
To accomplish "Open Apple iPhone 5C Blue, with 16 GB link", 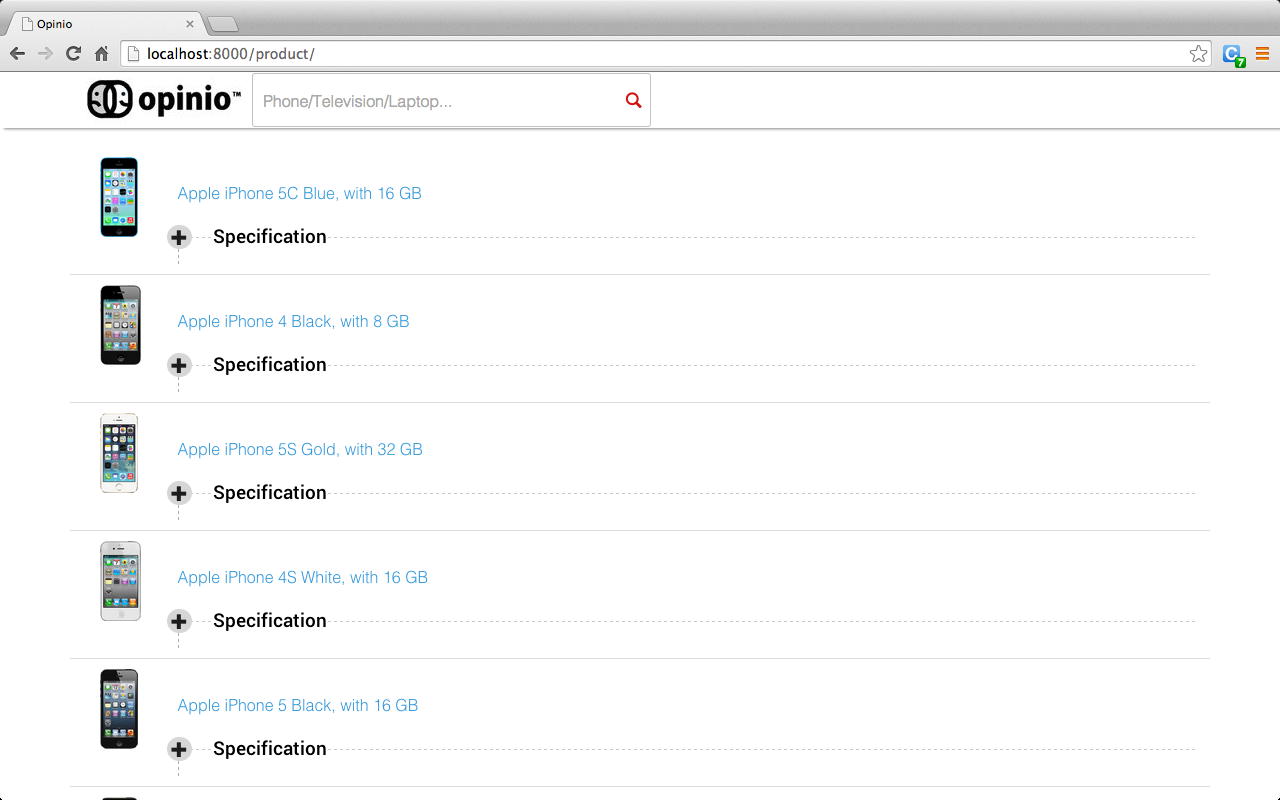I will [x=299, y=193].
